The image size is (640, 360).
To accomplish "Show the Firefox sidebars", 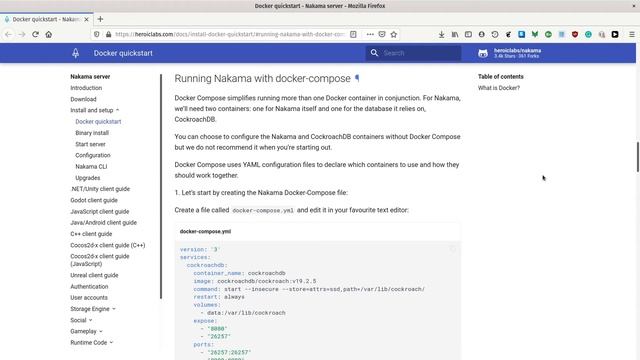I will (x=468, y=35).
